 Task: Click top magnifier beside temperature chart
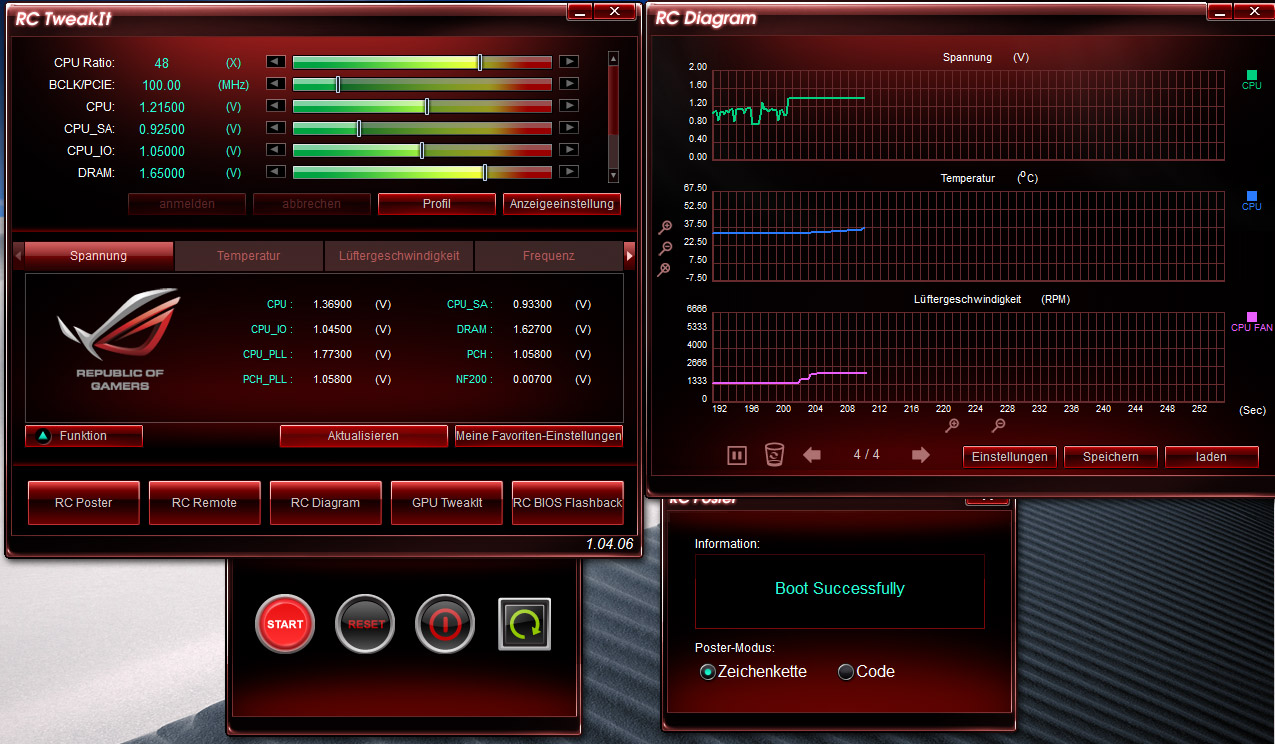pyautogui.click(x=665, y=228)
